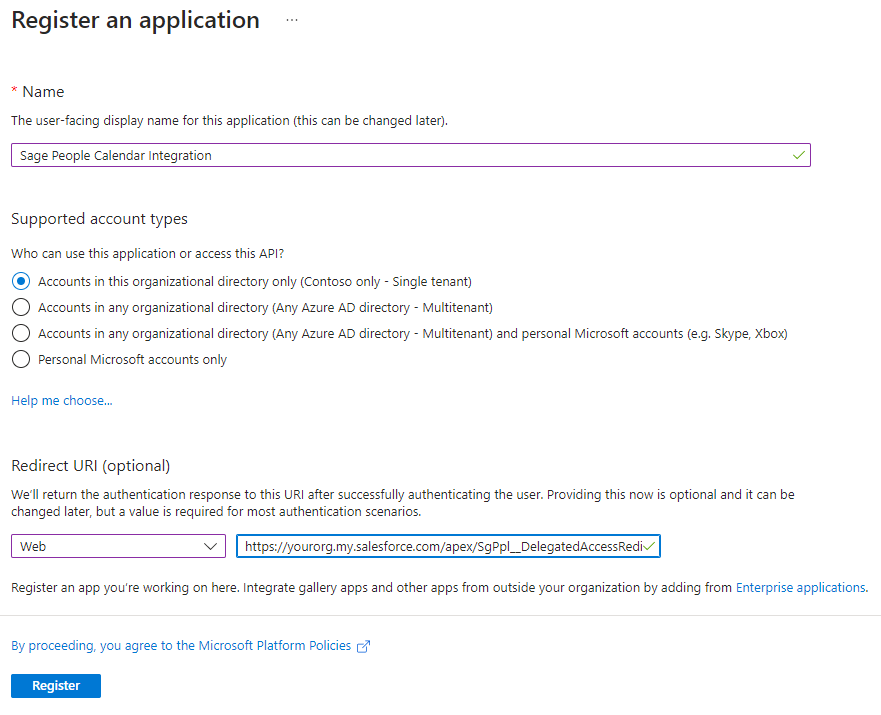Click the Register an application page heading
Screen dimensions: 881x715
(x=135, y=20)
